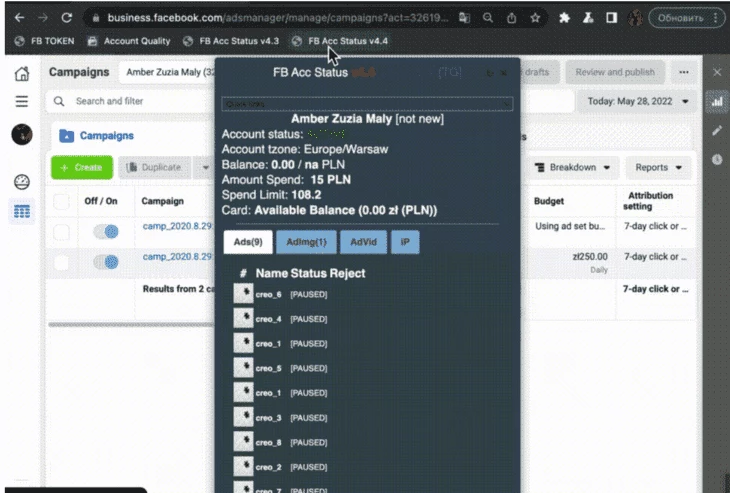The width and height of the screenshot is (730, 493).
Task: Open the Account Quality bookmark
Action: pos(129,41)
